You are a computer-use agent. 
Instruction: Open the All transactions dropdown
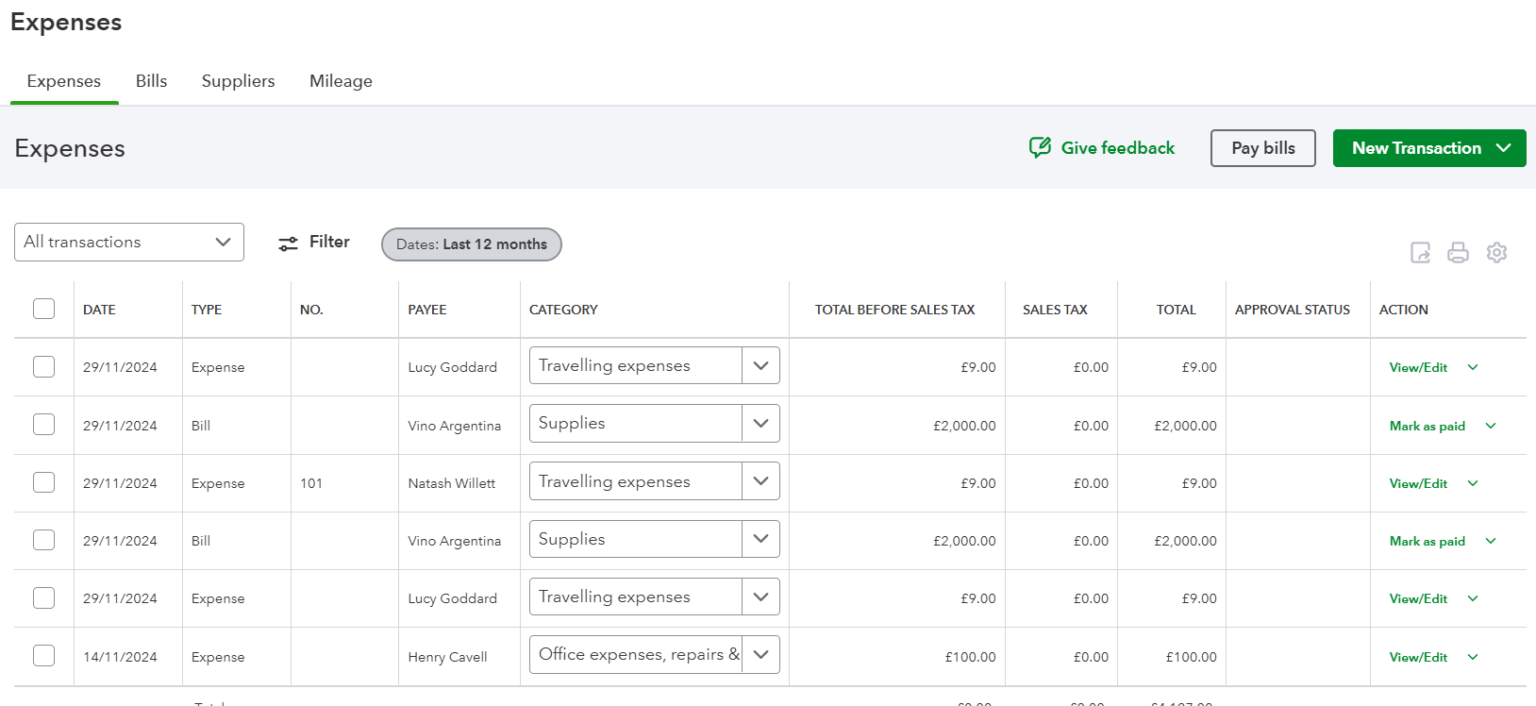(x=128, y=242)
